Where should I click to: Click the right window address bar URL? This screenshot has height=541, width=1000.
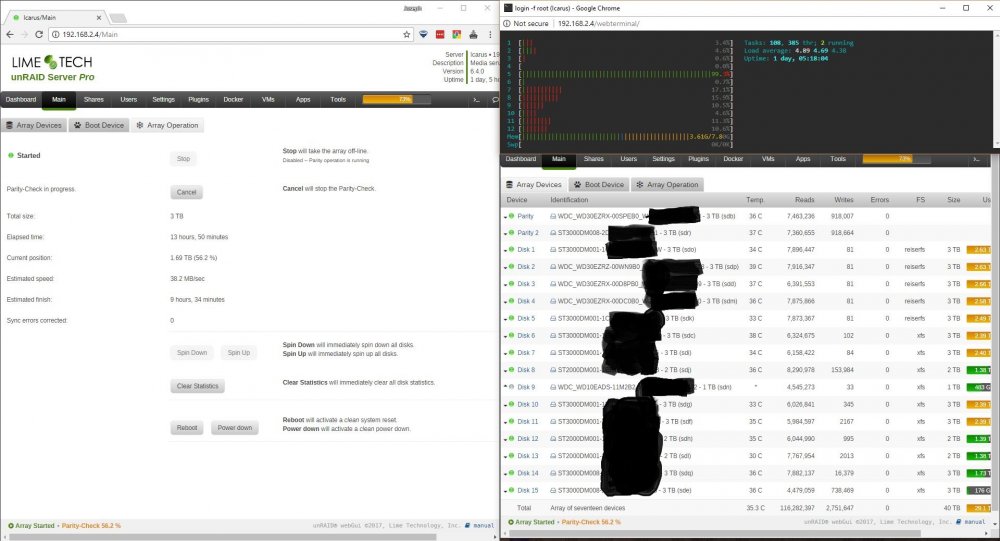click(598, 24)
